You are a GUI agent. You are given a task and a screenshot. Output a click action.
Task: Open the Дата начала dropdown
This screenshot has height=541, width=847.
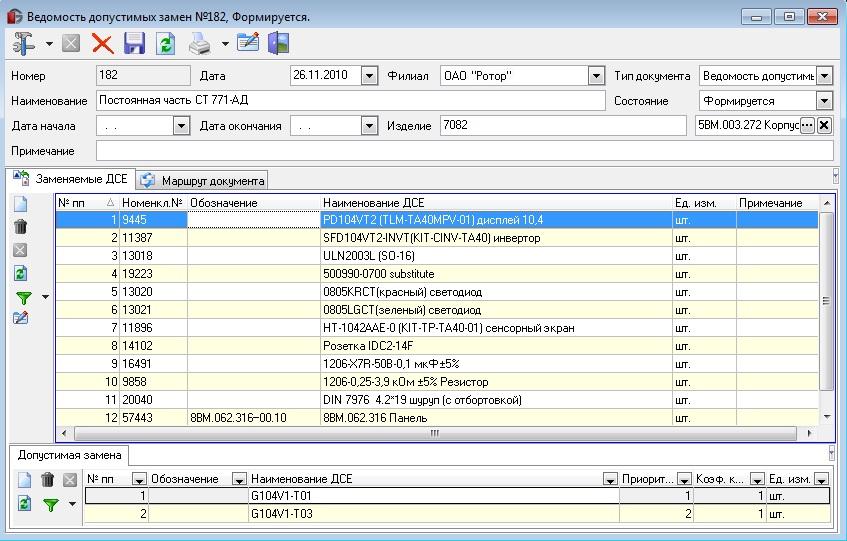click(x=182, y=126)
